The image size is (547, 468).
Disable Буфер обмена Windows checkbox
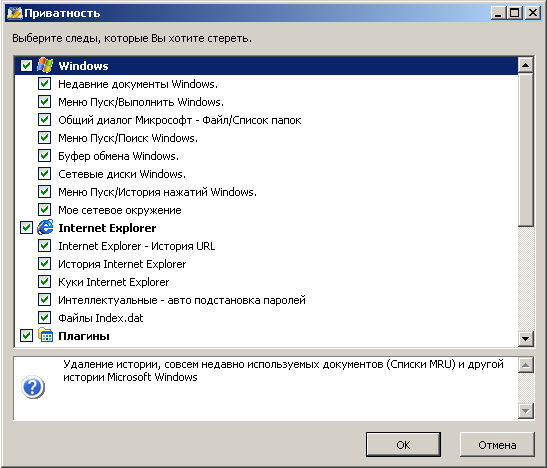point(44,156)
